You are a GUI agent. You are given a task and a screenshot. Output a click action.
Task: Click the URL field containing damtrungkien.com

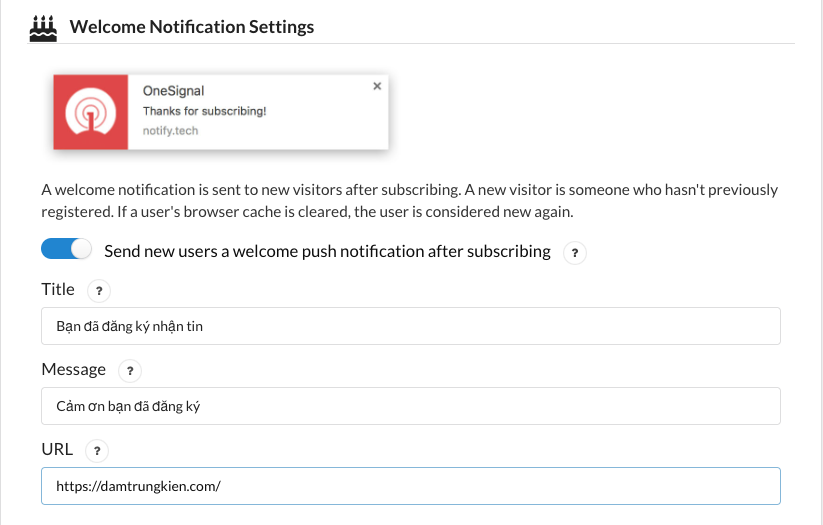(x=411, y=486)
